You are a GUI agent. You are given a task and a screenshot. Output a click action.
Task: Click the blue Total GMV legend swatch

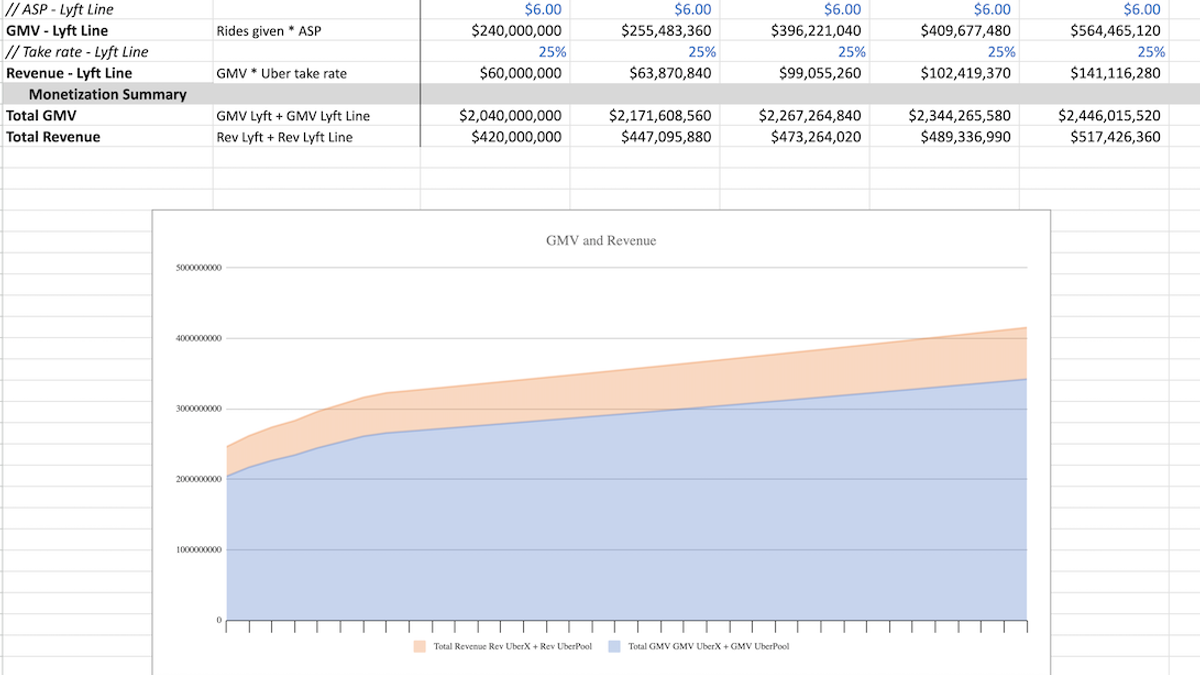point(615,646)
